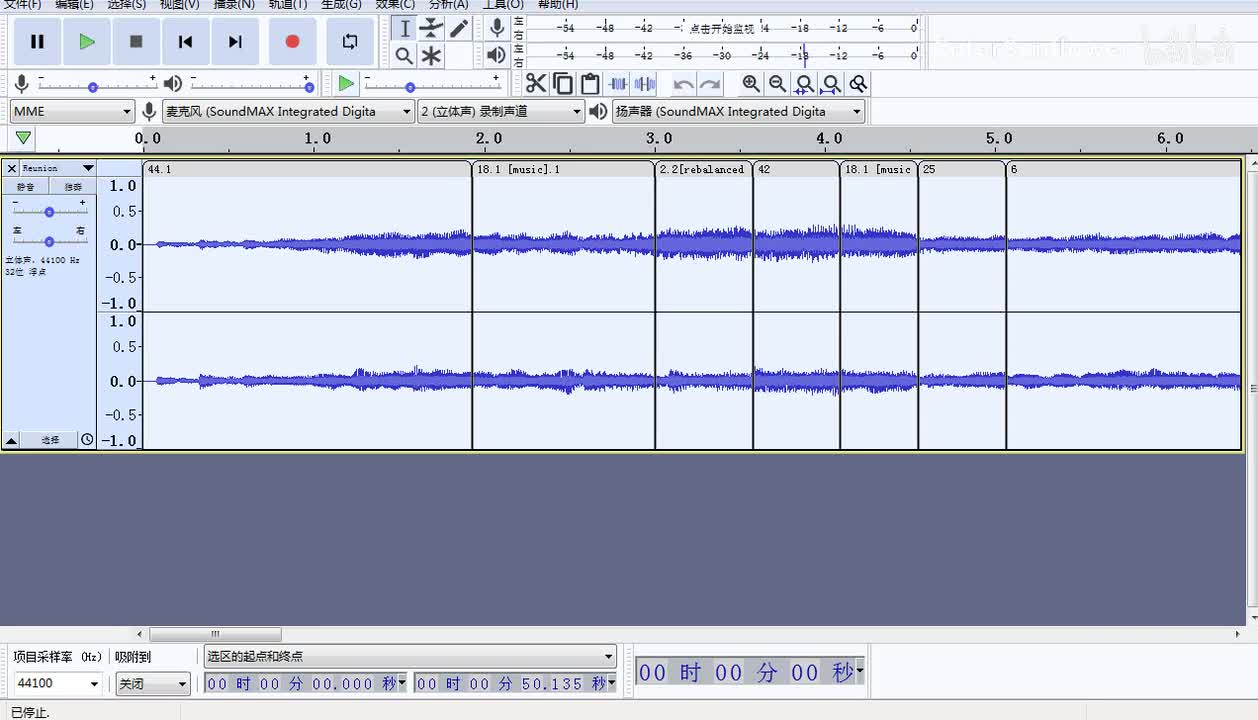Open the Select menu
Image resolution: width=1258 pixels, height=720 pixels.
coord(126,4)
